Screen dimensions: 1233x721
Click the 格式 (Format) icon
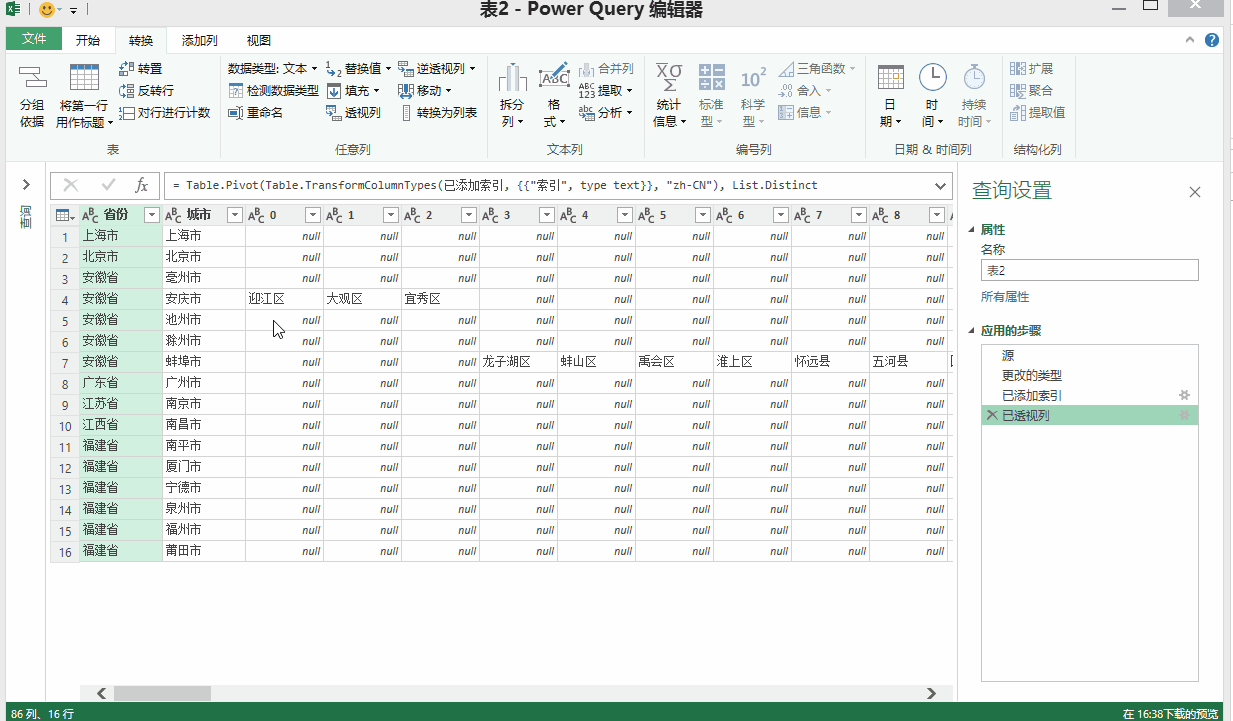[x=554, y=78]
